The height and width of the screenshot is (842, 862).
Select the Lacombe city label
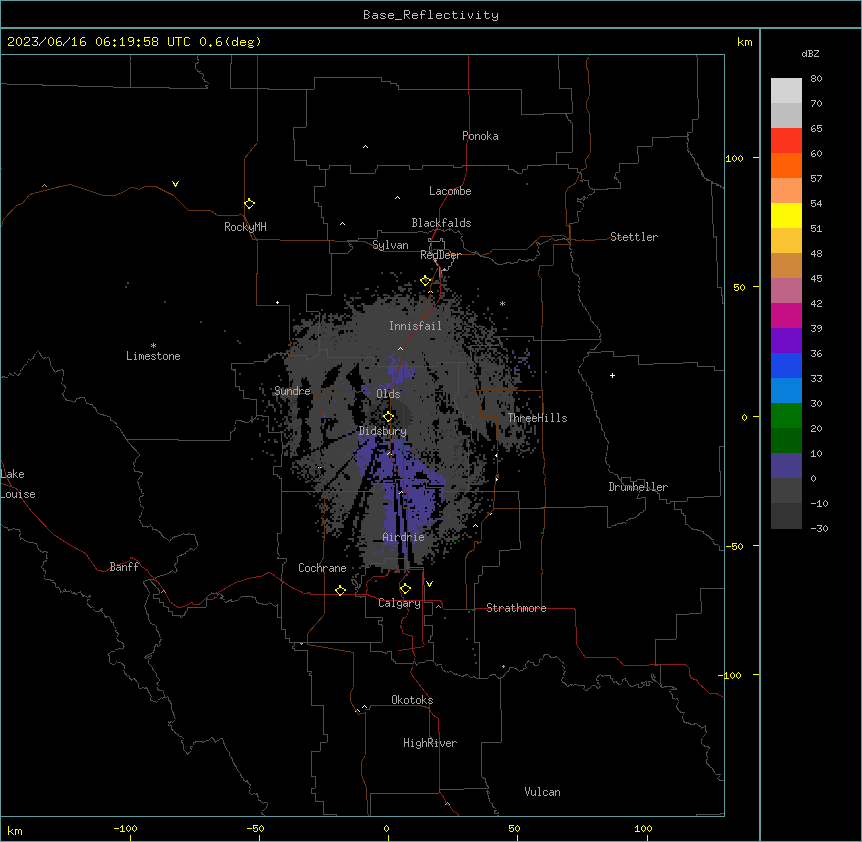coord(450,191)
